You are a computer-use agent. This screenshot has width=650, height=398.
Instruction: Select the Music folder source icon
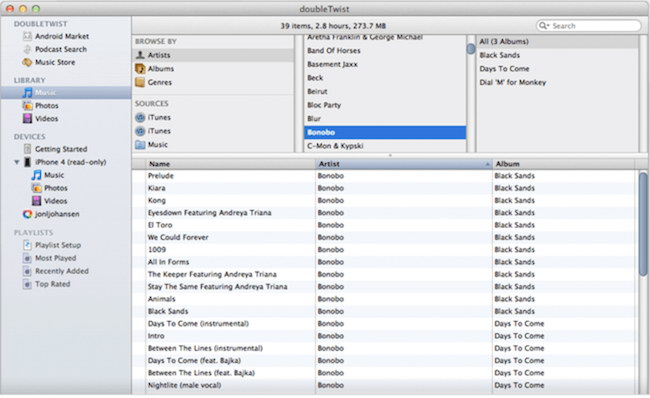(140, 145)
